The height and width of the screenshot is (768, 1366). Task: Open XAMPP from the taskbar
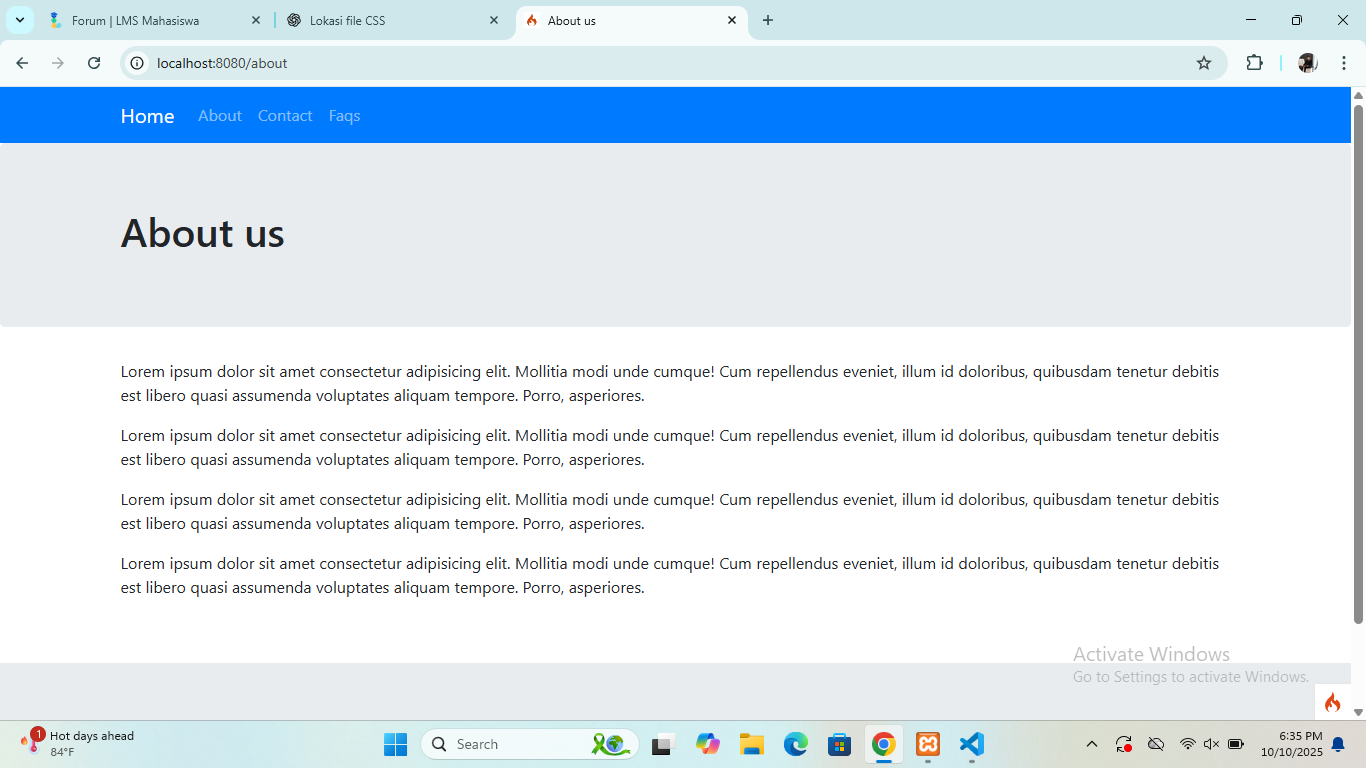(x=928, y=744)
